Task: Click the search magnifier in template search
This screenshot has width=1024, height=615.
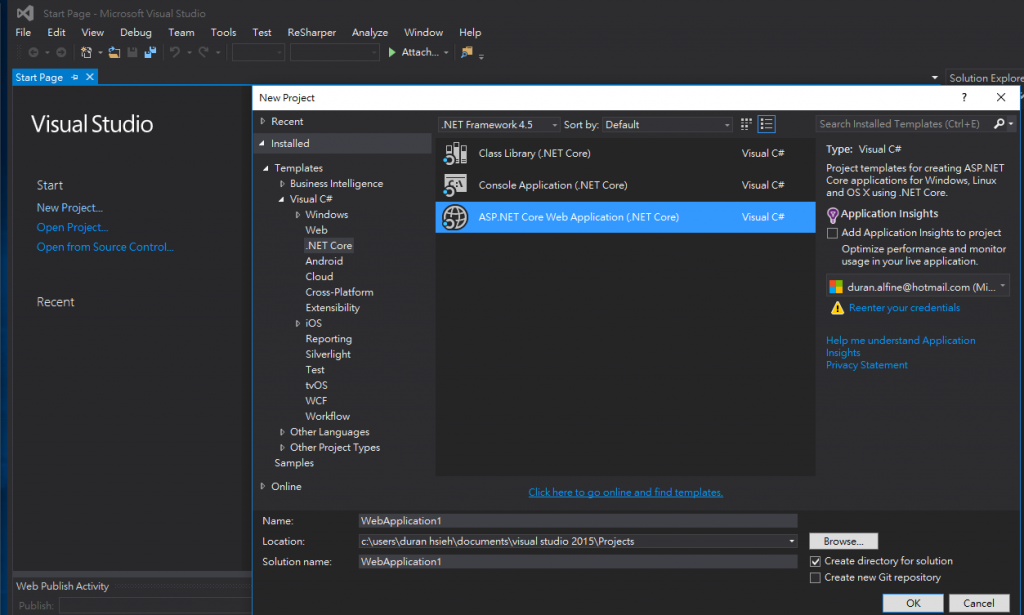Action: [x=999, y=124]
